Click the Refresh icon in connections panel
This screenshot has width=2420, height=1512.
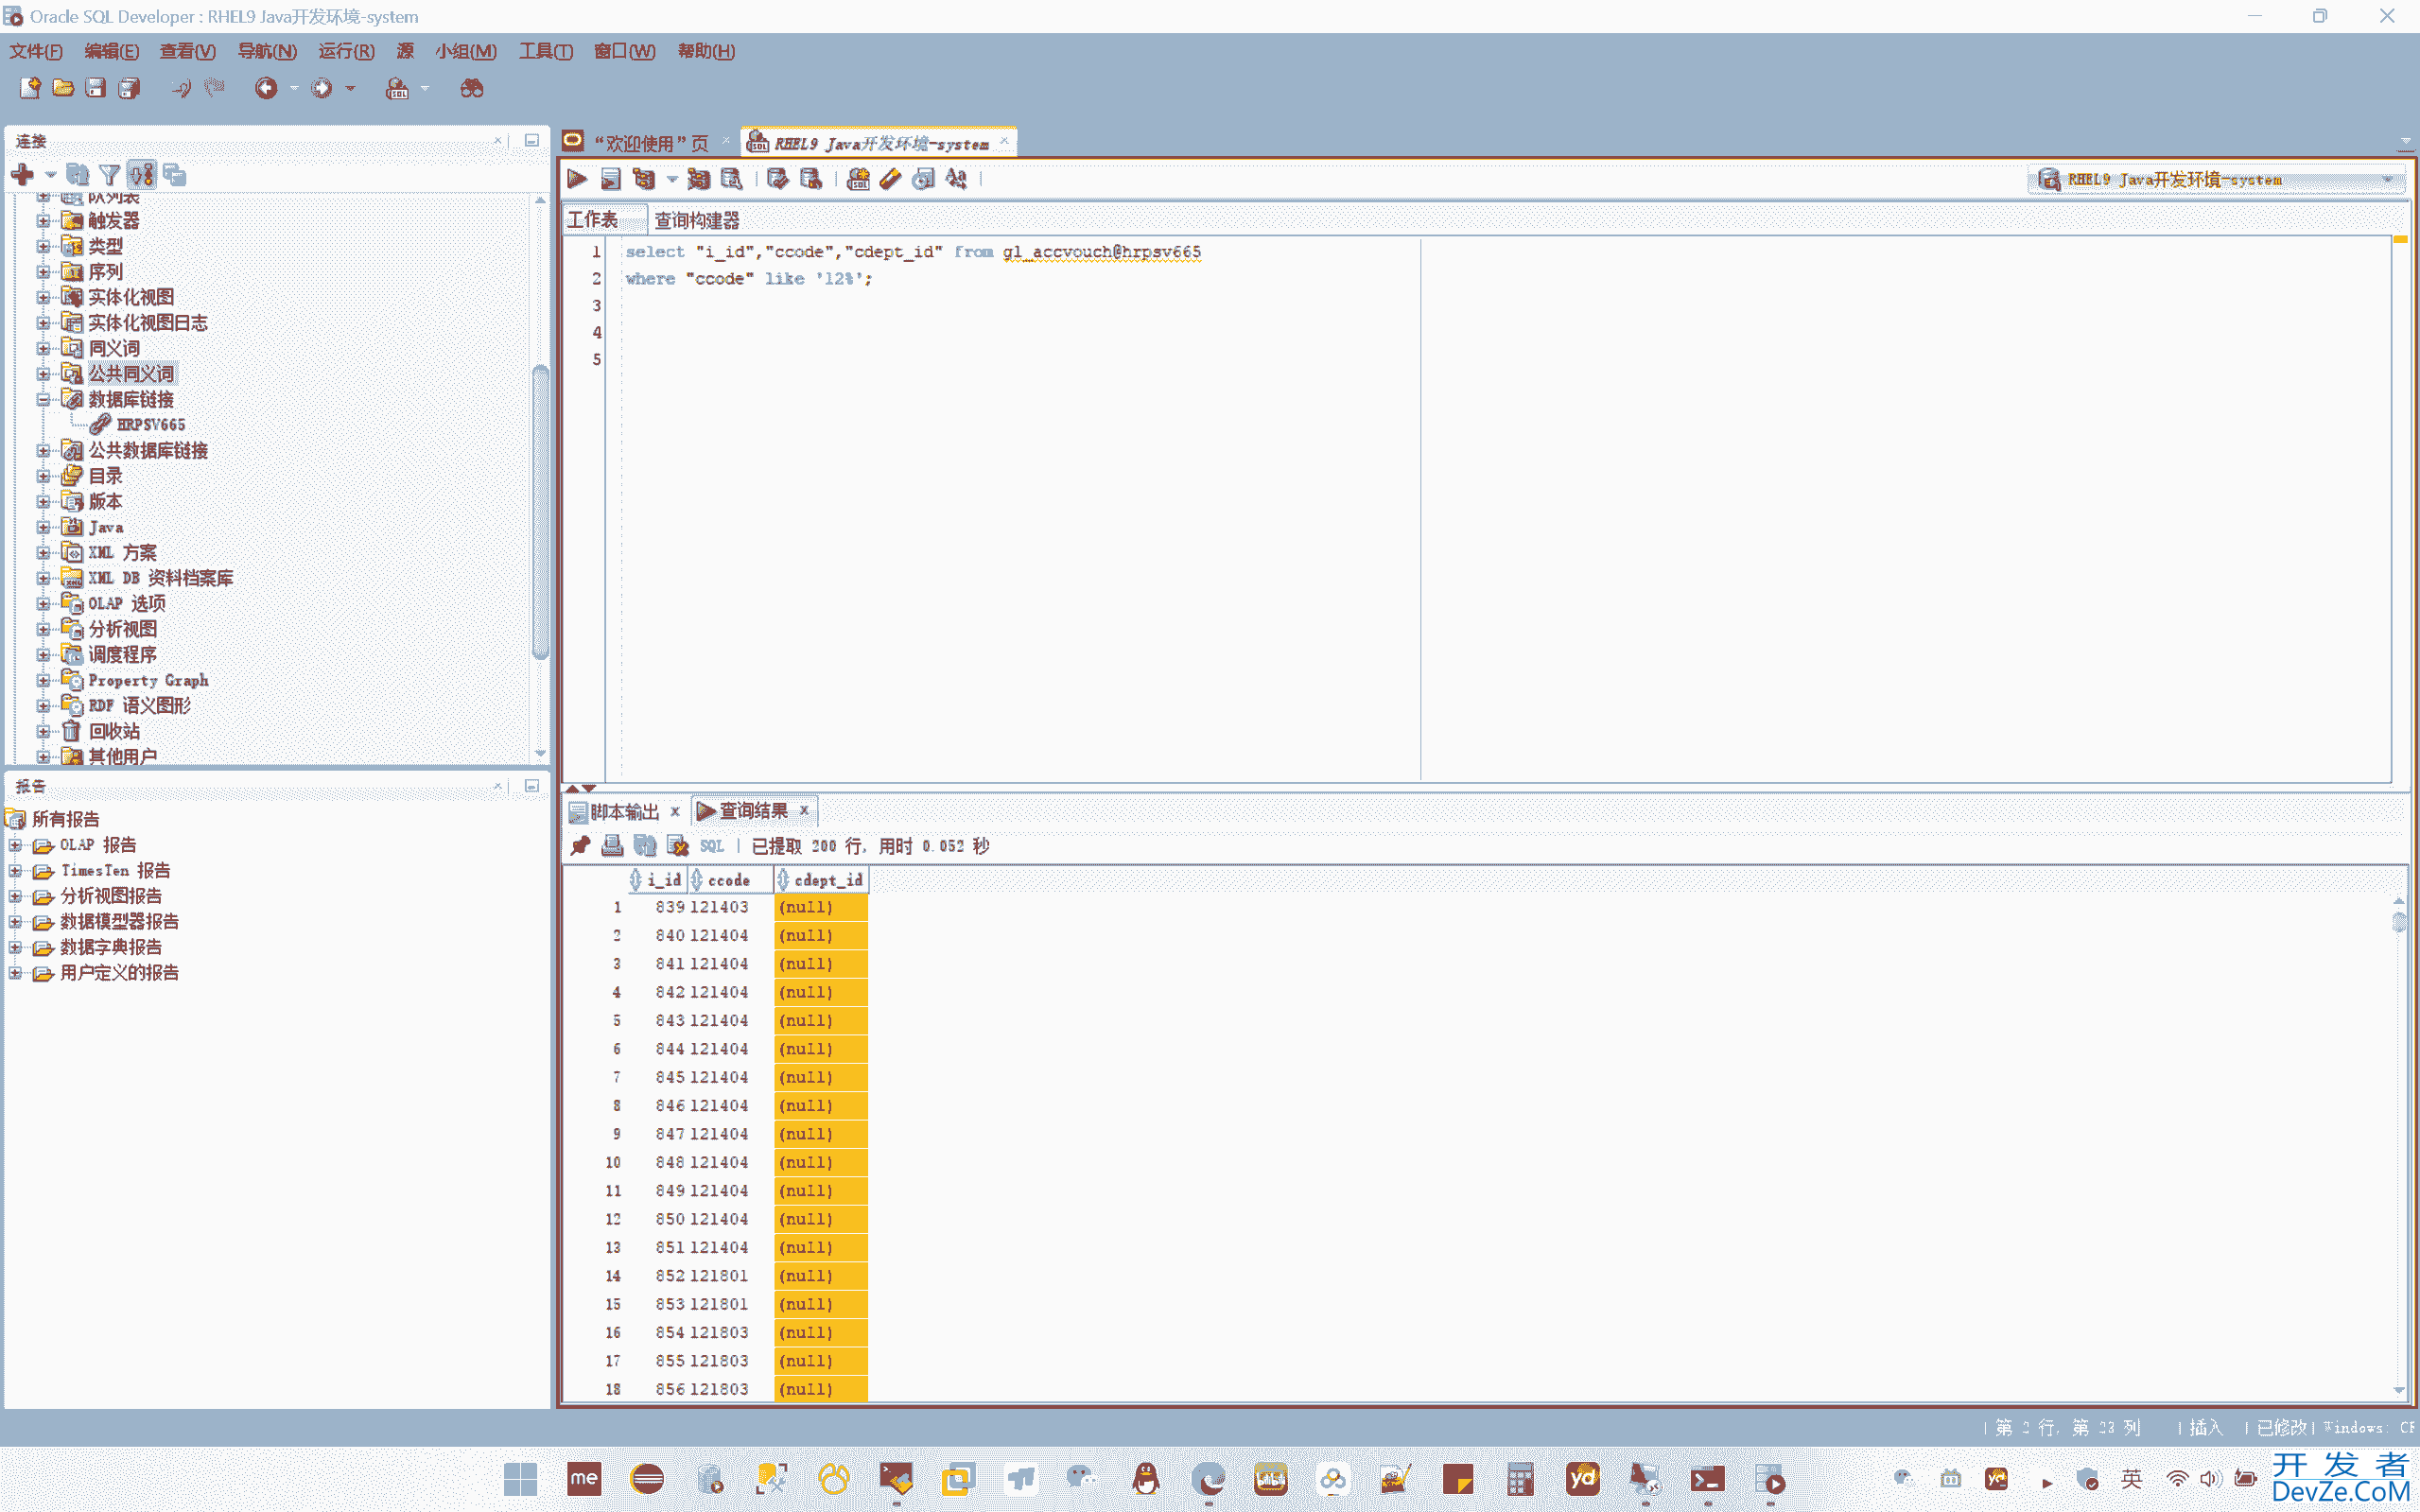coord(77,175)
